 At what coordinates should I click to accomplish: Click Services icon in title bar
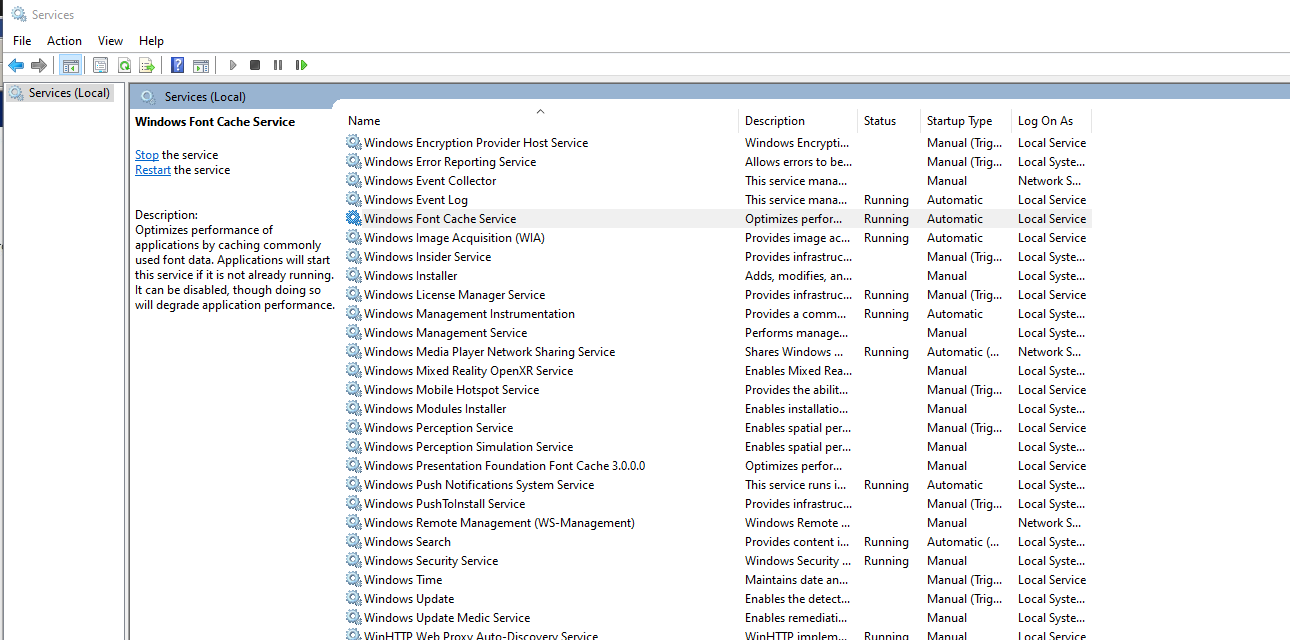click(18, 15)
